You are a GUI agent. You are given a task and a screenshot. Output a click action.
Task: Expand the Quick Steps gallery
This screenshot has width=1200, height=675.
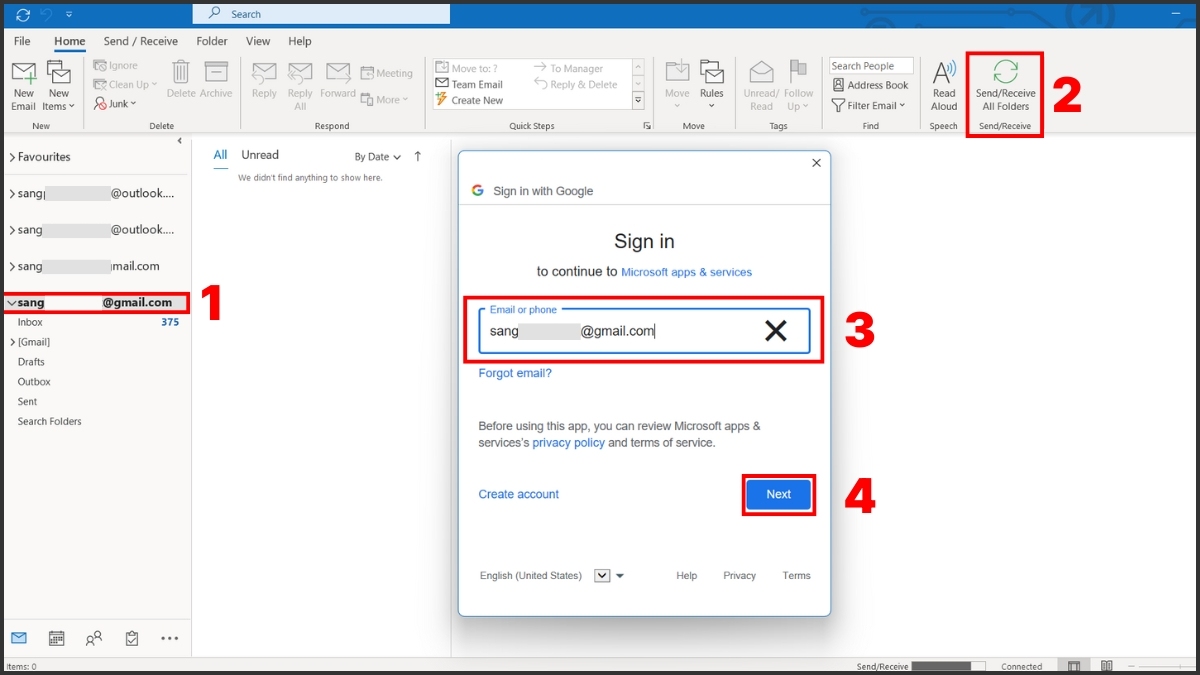(x=638, y=102)
